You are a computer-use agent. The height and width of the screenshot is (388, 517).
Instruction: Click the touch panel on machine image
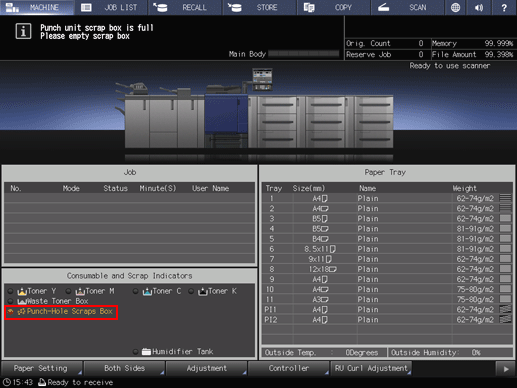pos(262,79)
